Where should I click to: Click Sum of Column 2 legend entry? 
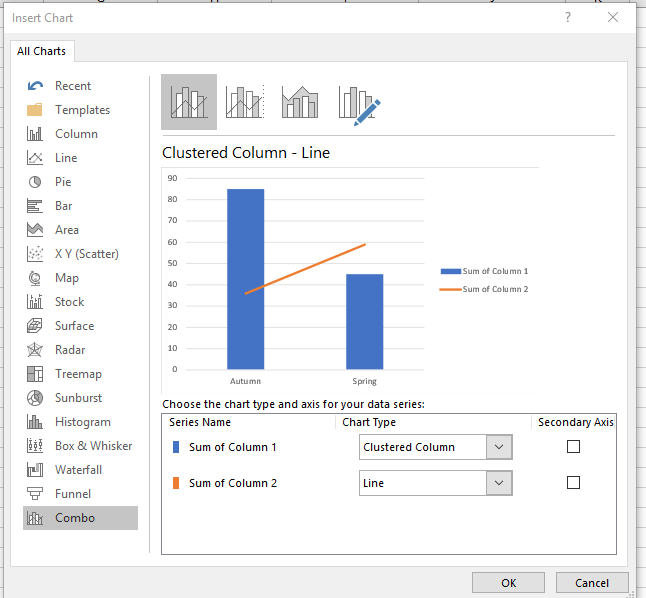click(484, 289)
